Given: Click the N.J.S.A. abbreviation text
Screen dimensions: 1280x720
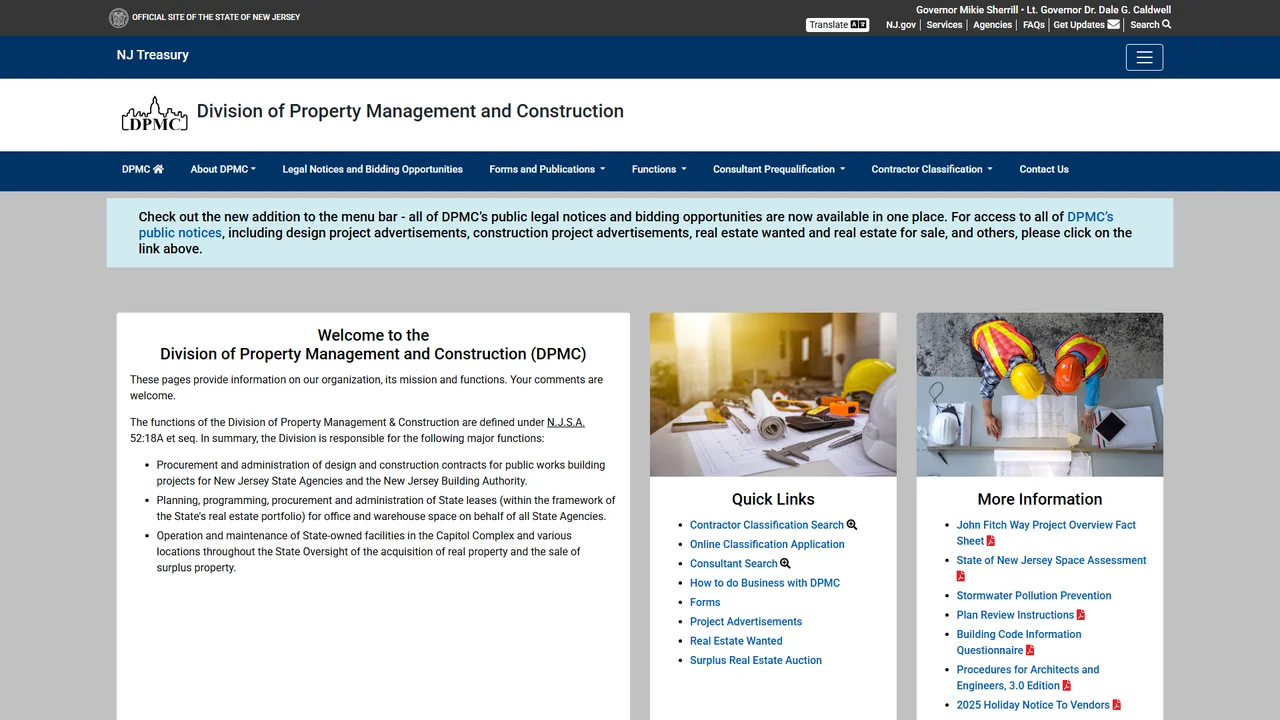Looking at the screenshot, I should tap(566, 423).
